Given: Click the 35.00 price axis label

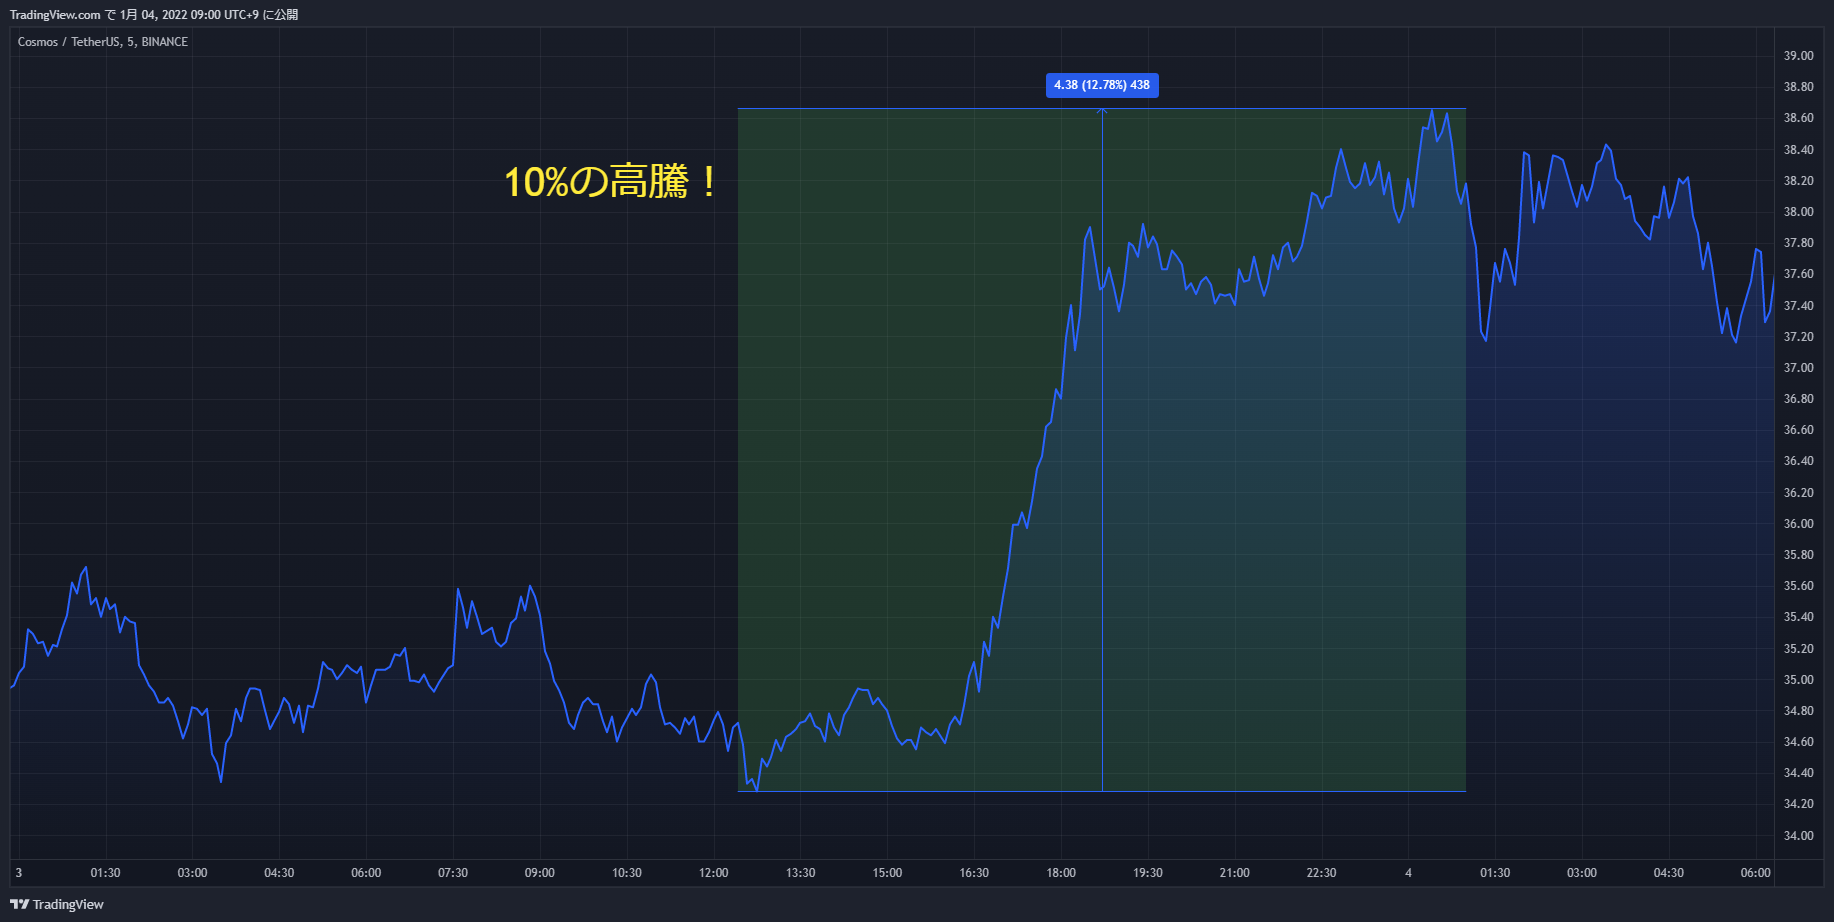Looking at the screenshot, I should point(1798,680).
